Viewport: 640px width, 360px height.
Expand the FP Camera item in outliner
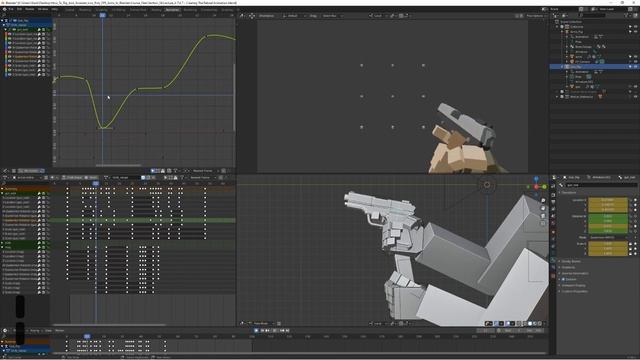click(x=567, y=62)
